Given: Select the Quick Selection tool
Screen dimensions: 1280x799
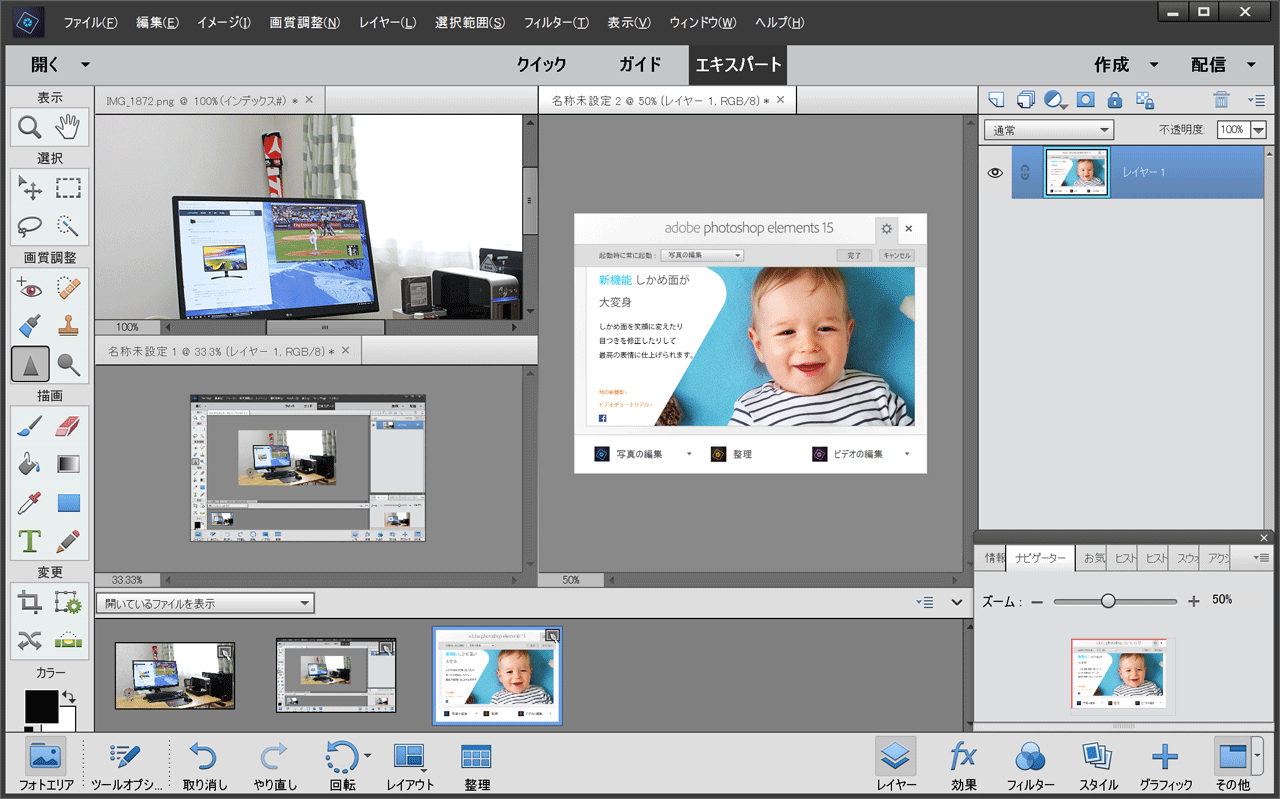Looking at the screenshot, I should pyautogui.click(x=68, y=226).
